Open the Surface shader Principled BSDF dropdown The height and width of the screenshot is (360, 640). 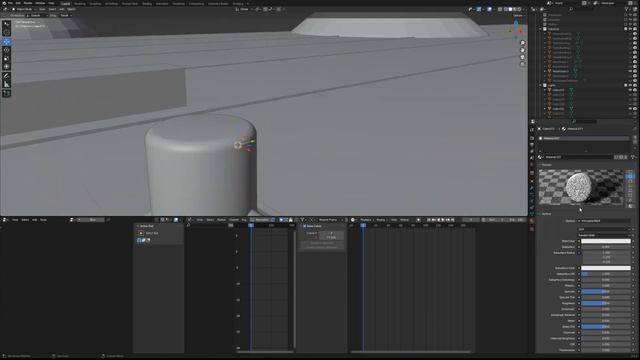tap(604, 221)
